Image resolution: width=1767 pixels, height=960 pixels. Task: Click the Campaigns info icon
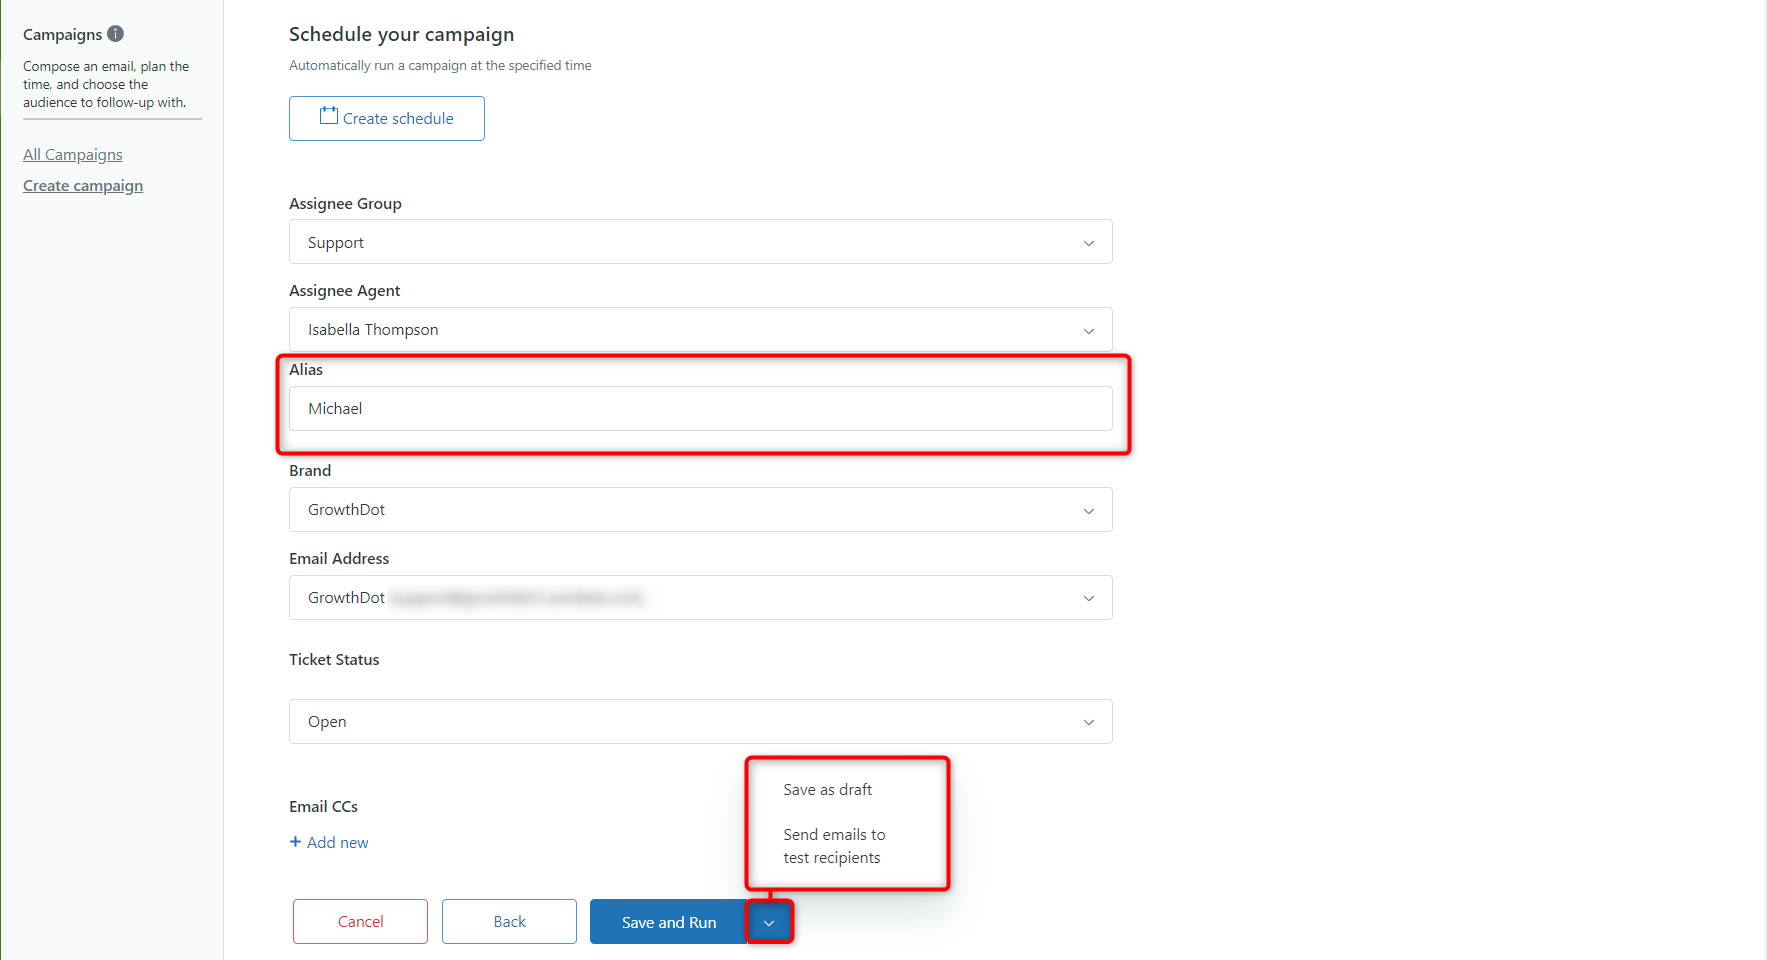pyautogui.click(x=117, y=33)
